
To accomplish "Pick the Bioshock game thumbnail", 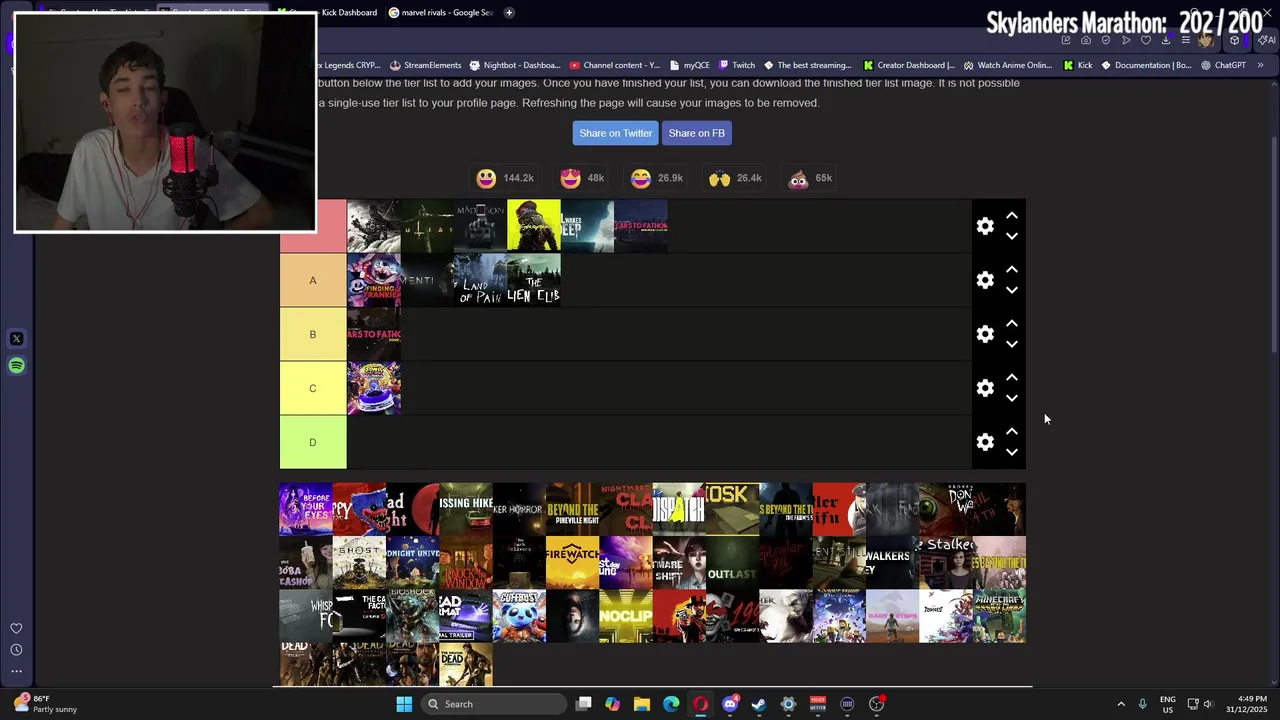I will pyautogui.click(x=413, y=616).
